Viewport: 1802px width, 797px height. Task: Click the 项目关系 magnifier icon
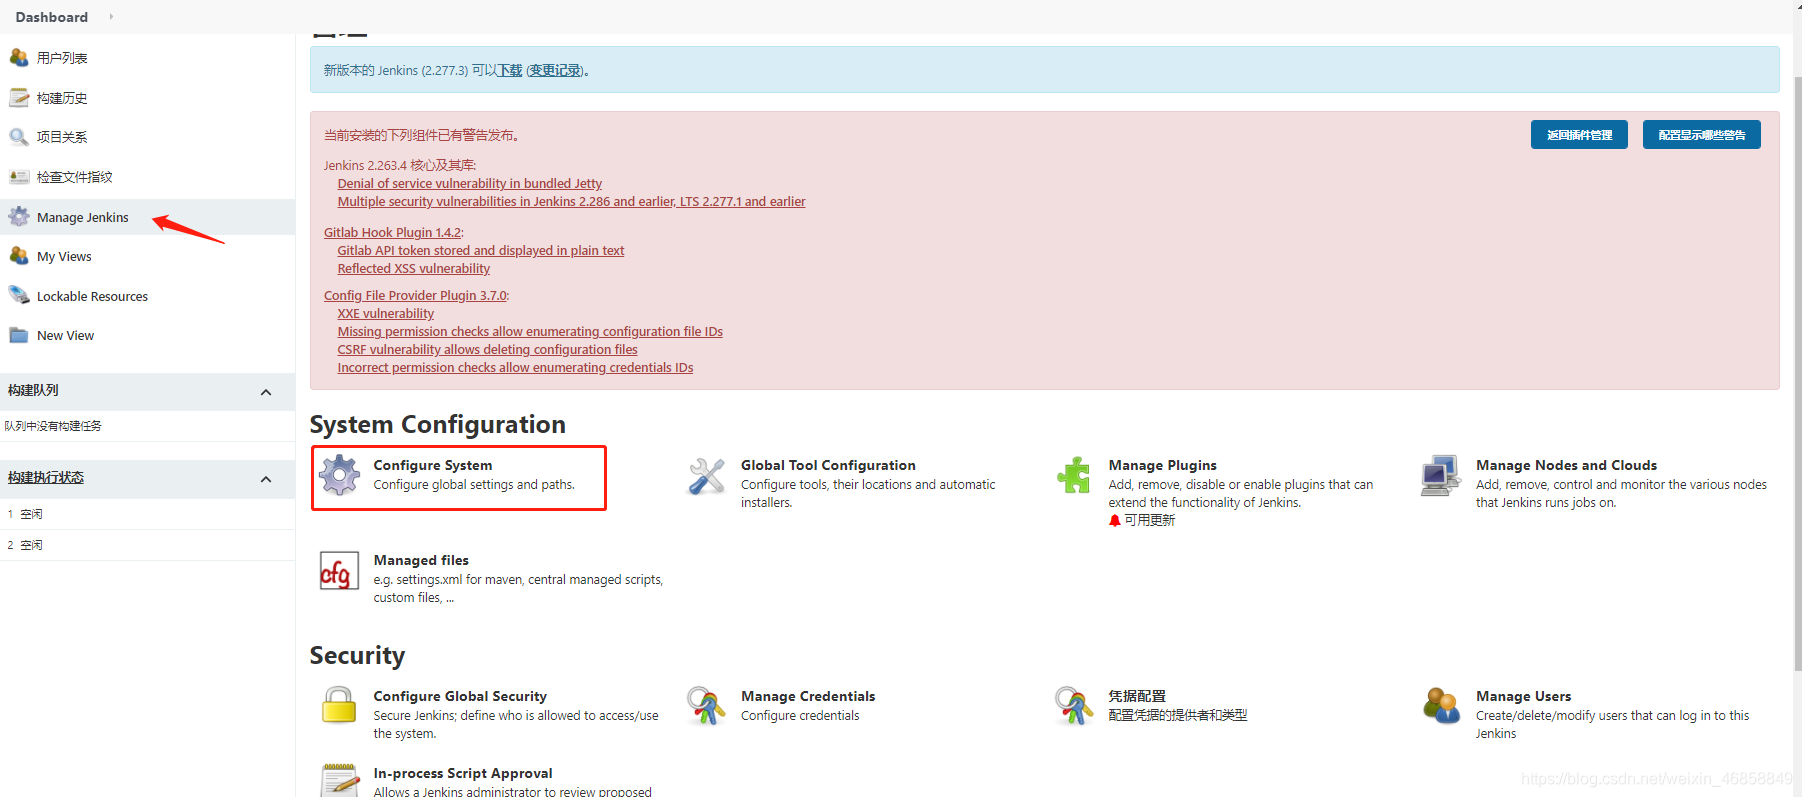click(19, 137)
